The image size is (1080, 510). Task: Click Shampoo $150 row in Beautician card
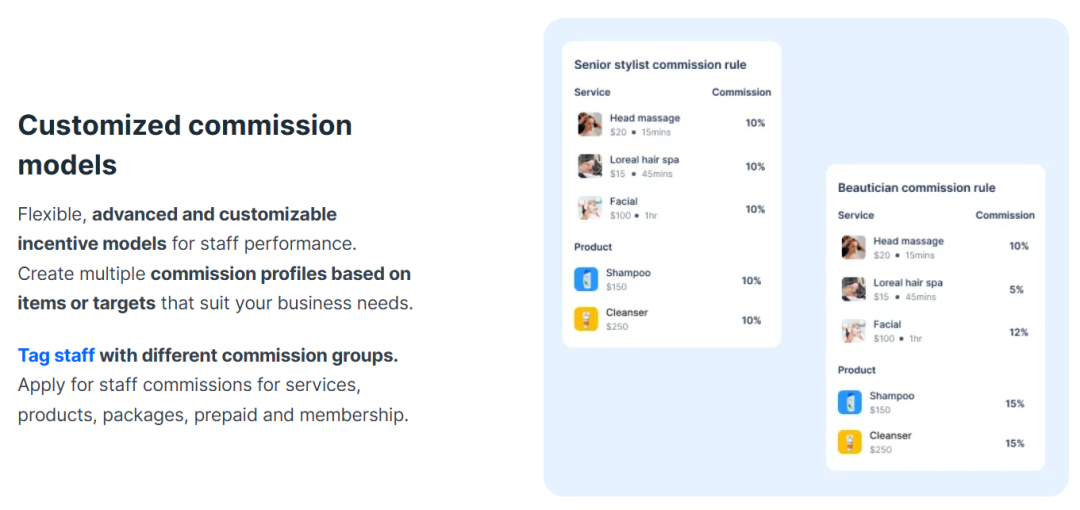pos(890,402)
